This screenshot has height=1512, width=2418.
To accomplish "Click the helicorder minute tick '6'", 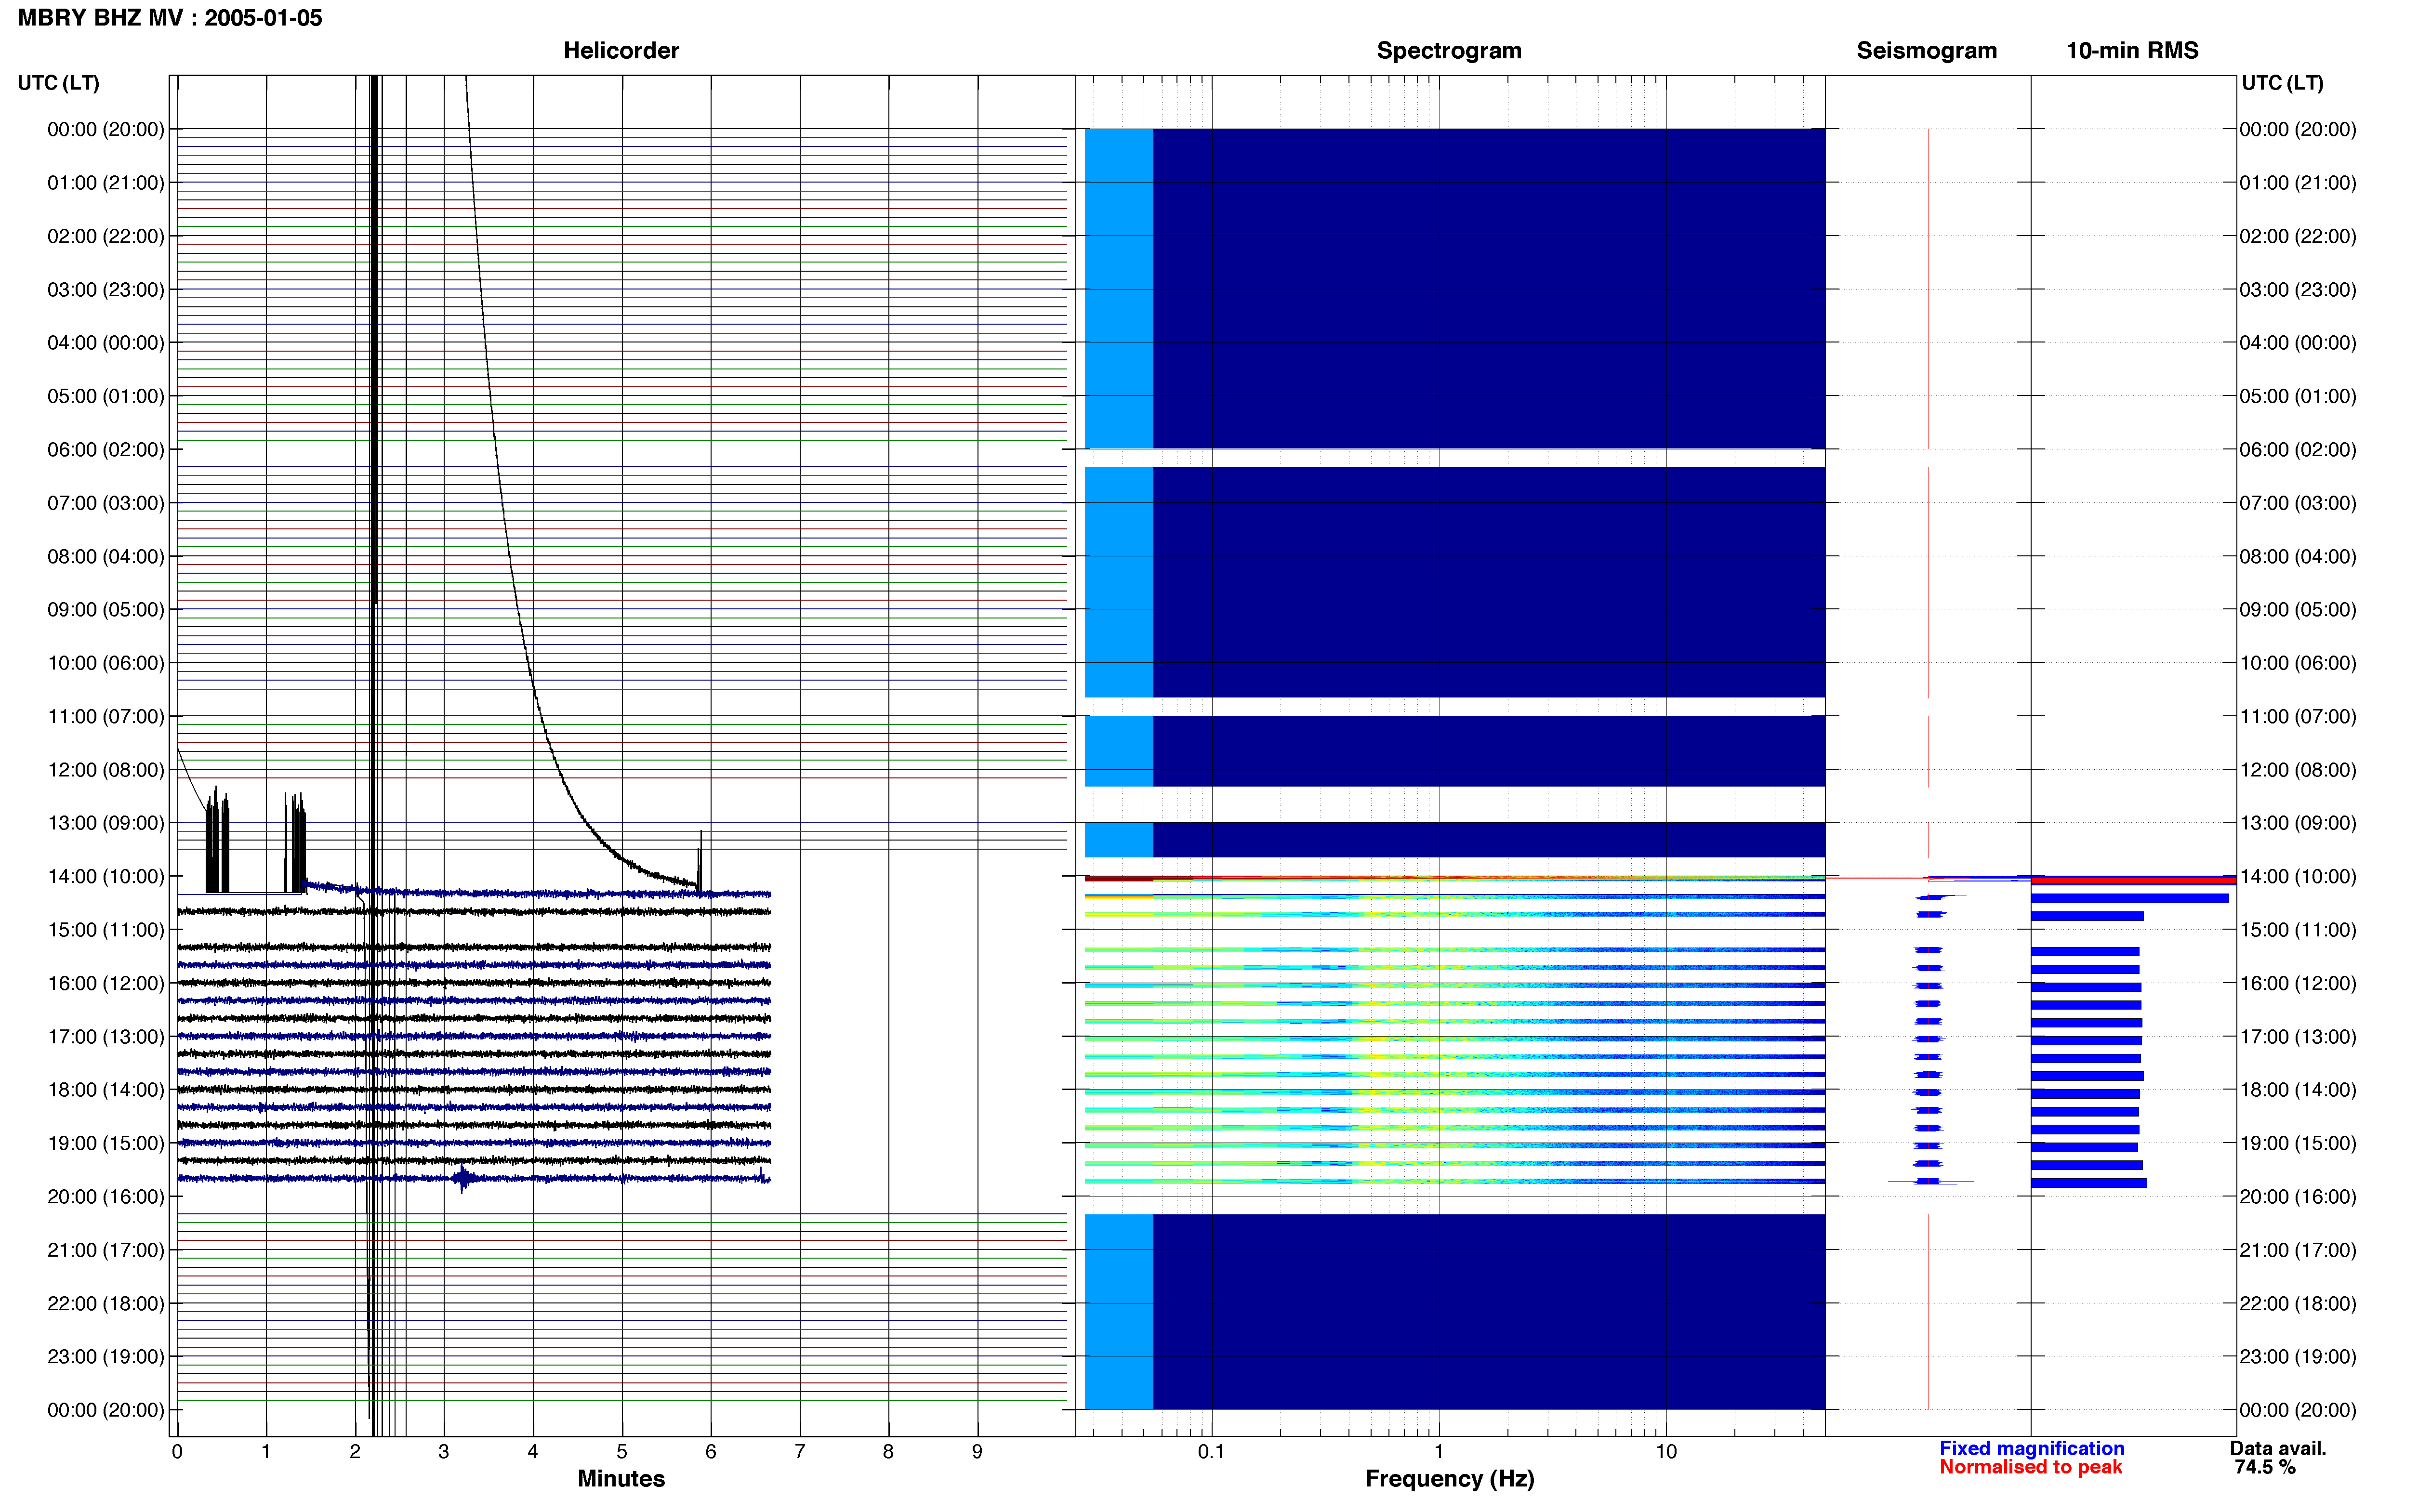I will coord(711,1451).
